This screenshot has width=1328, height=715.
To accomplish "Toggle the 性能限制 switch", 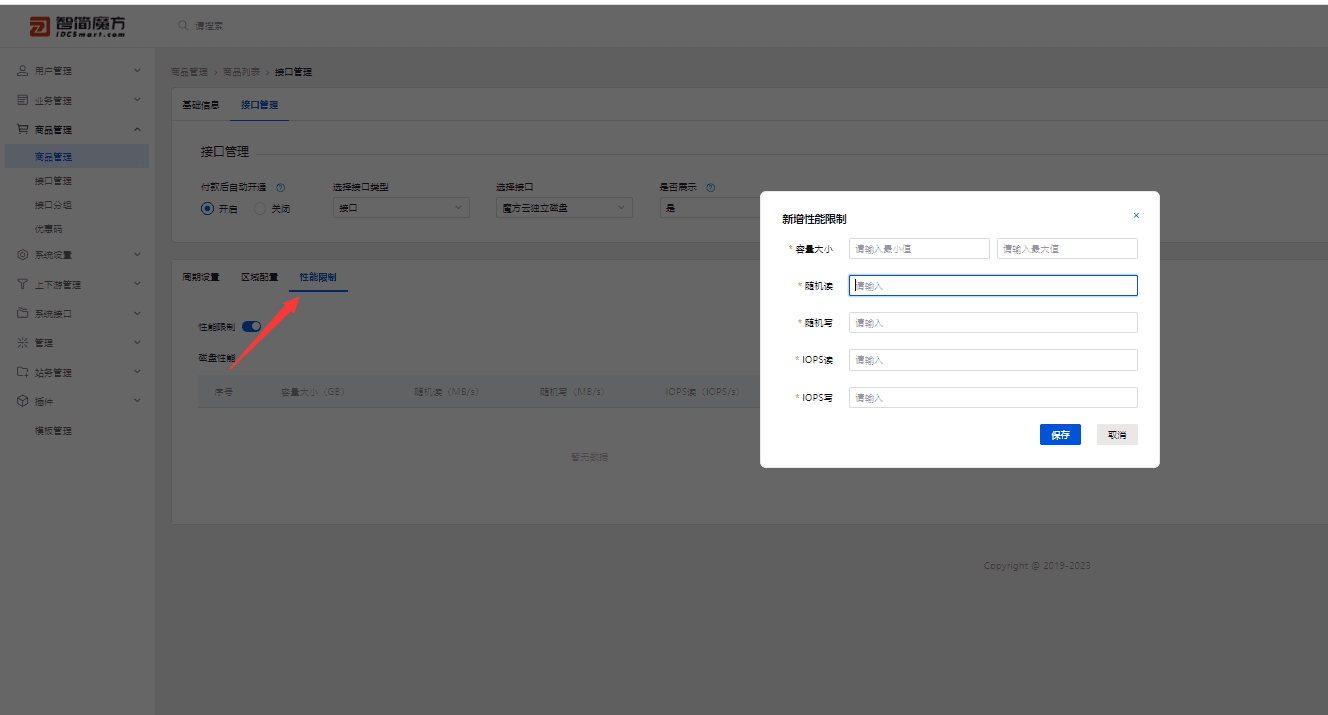I will tap(251, 326).
